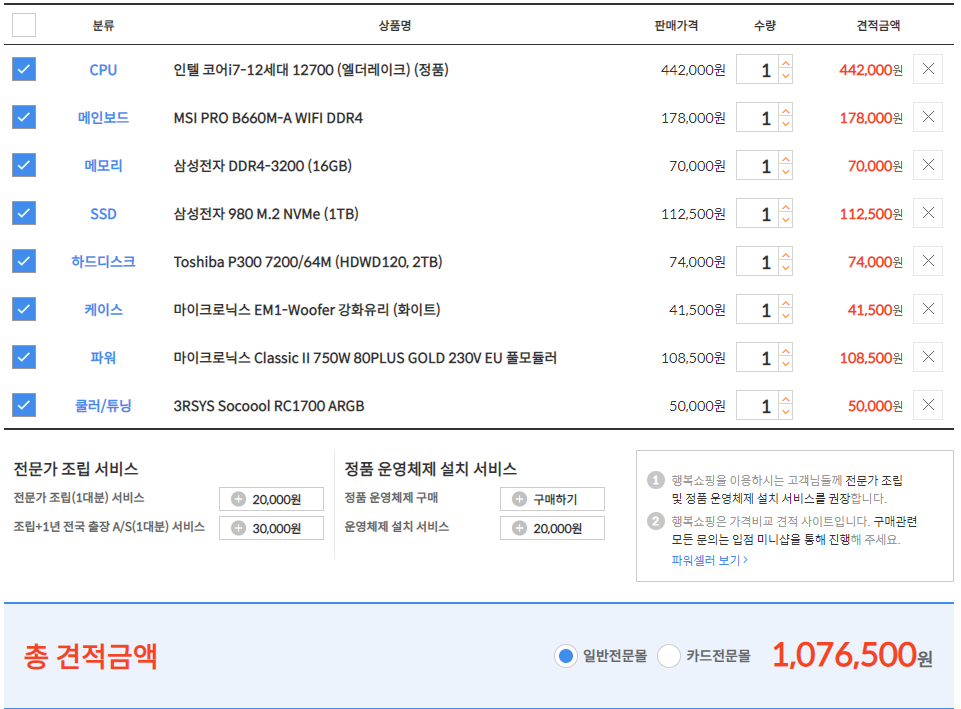
Task: Decrease 메모리 quantity with down arrow
Action: coord(786,173)
